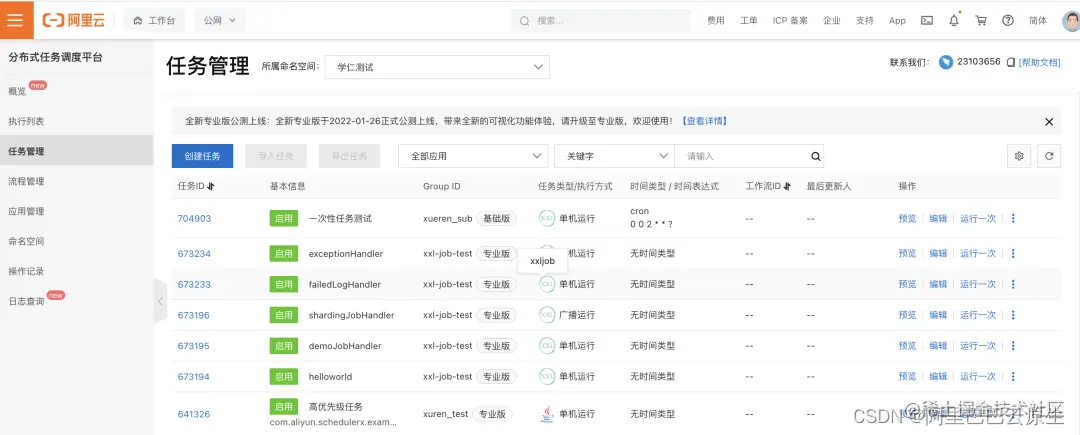Viewport: 1080px width, 435px height.
Task: Open more actions for task 673194
Action: coord(1012,376)
